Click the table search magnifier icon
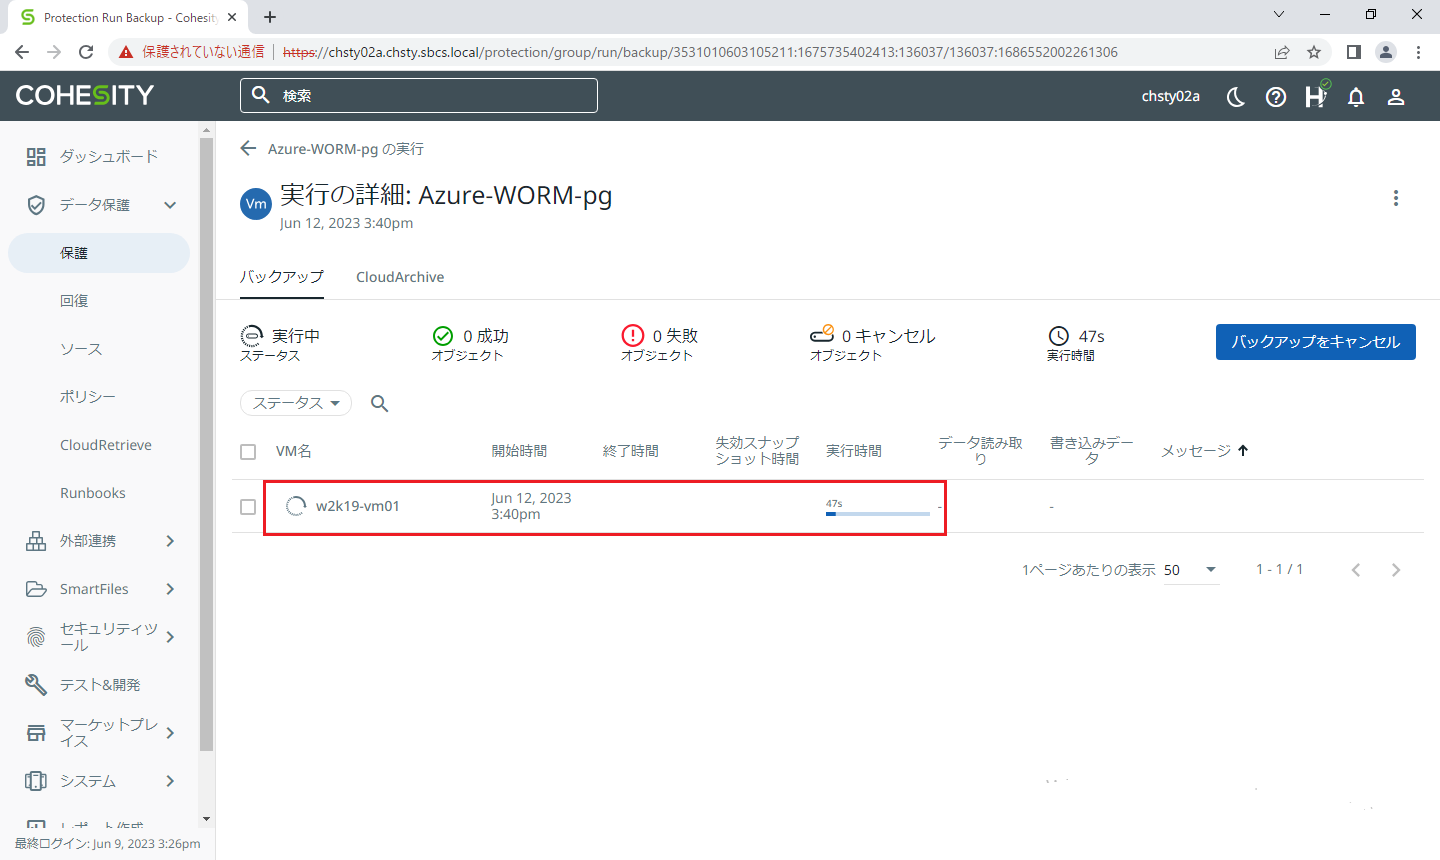Image resolution: width=1440 pixels, height=860 pixels. (x=380, y=403)
